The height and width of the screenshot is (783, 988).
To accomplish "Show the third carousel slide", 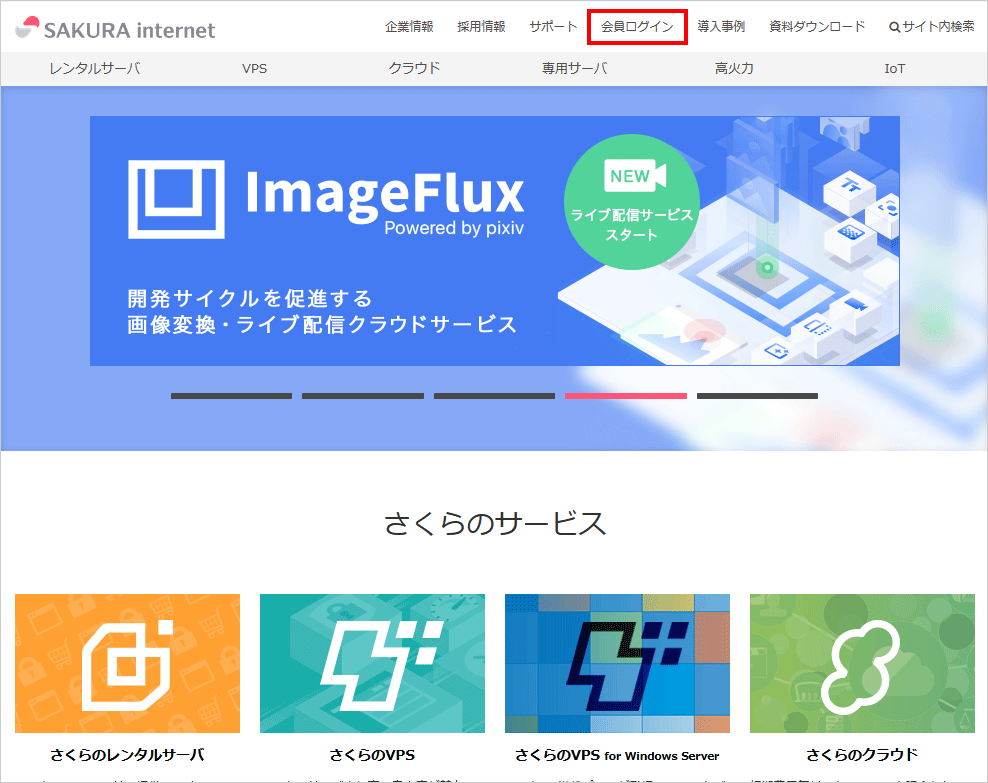I will tap(495, 396).
